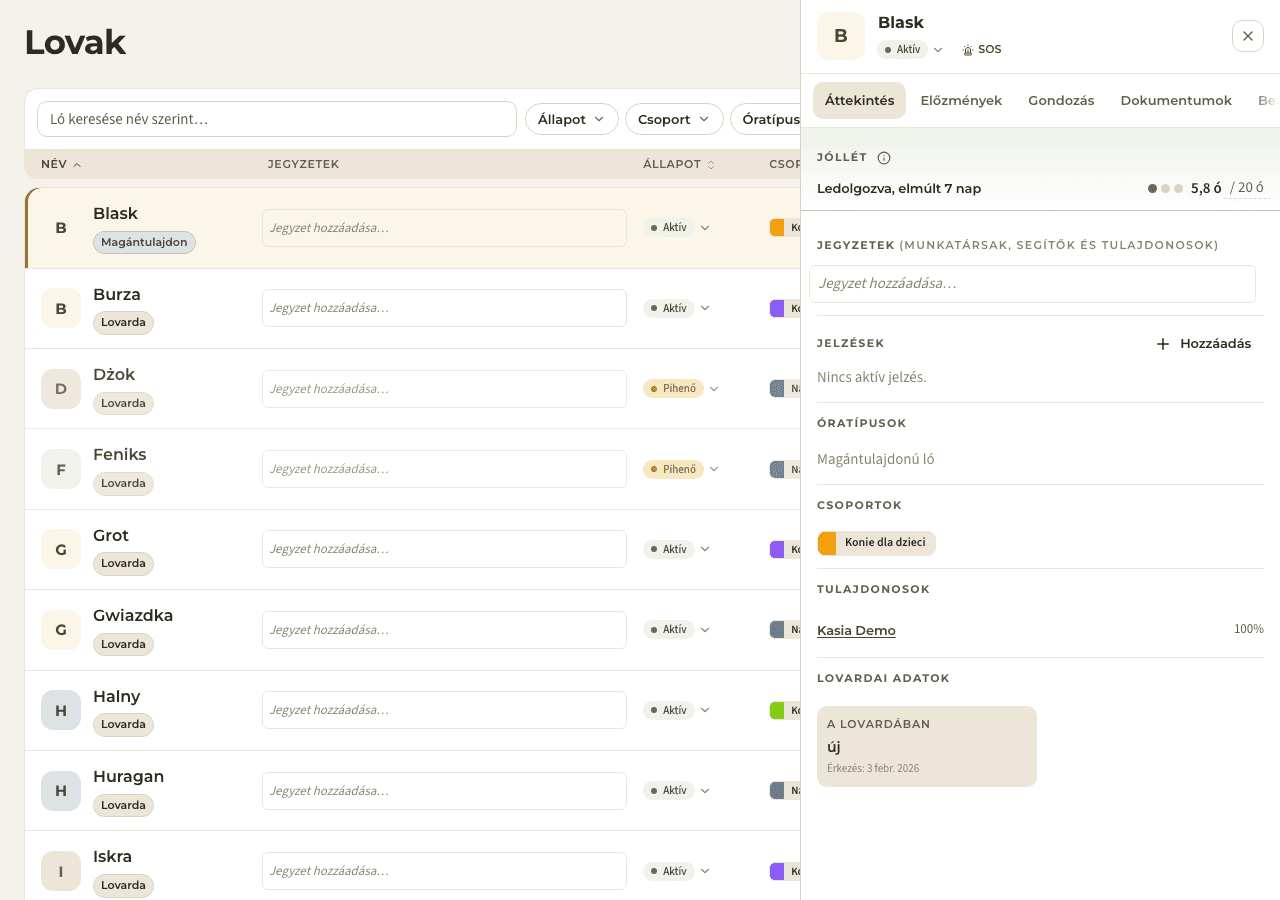Change status dropdown for Grot

point(677,549)
